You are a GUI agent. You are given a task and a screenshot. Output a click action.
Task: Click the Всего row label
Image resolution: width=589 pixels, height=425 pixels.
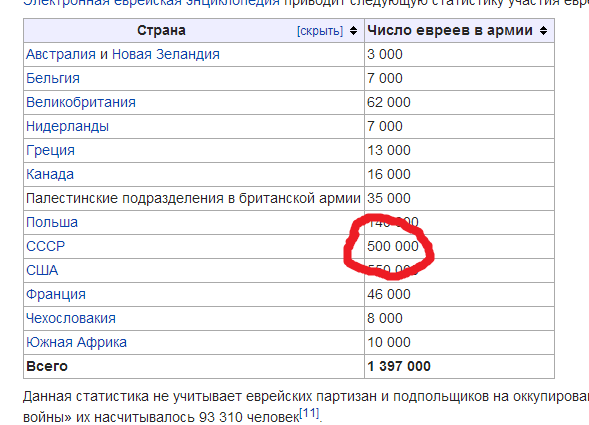(x=47, y=366)
